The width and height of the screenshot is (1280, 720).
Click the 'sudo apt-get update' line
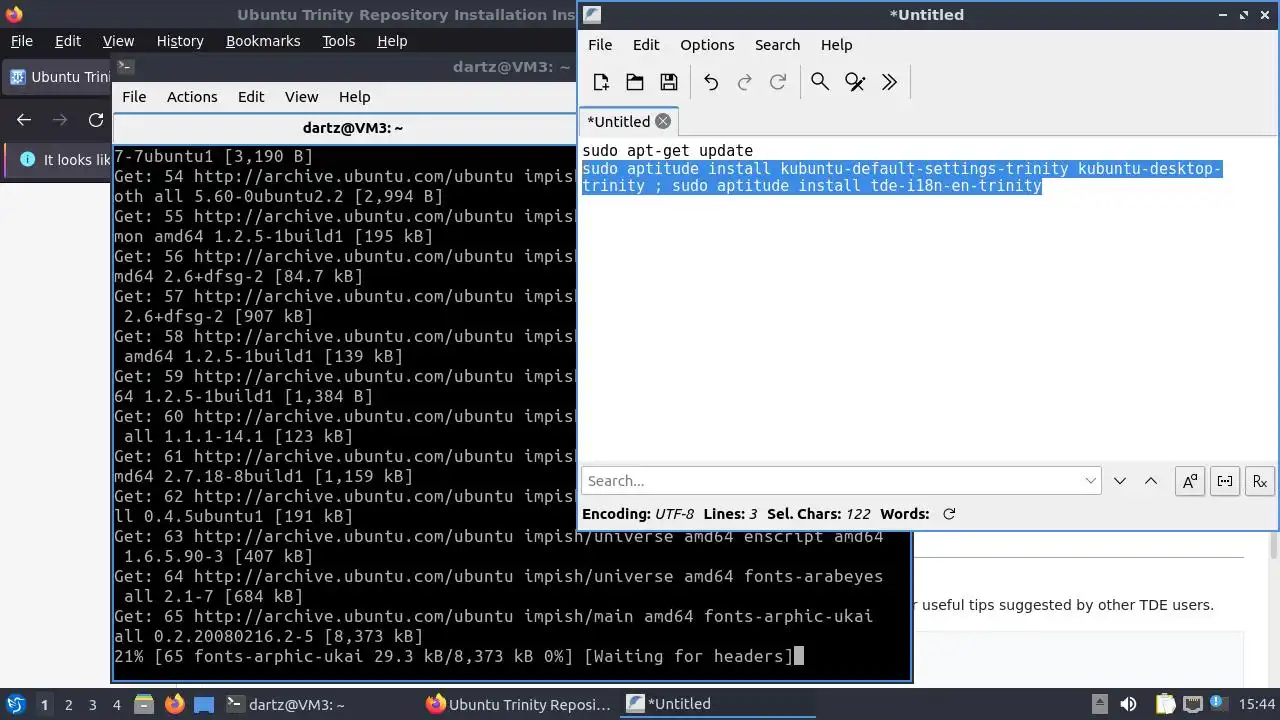point(667,151)
